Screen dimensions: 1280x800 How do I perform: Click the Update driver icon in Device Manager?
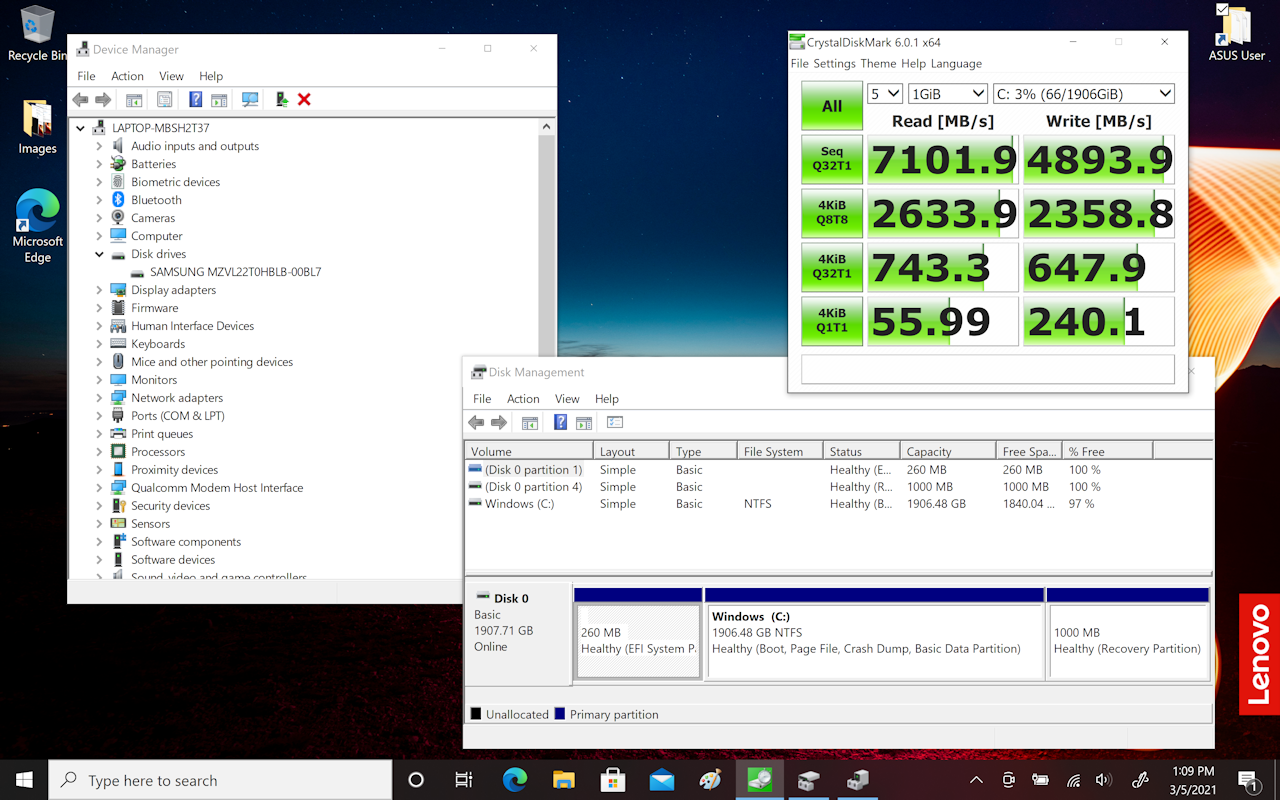tap(282, 100)
